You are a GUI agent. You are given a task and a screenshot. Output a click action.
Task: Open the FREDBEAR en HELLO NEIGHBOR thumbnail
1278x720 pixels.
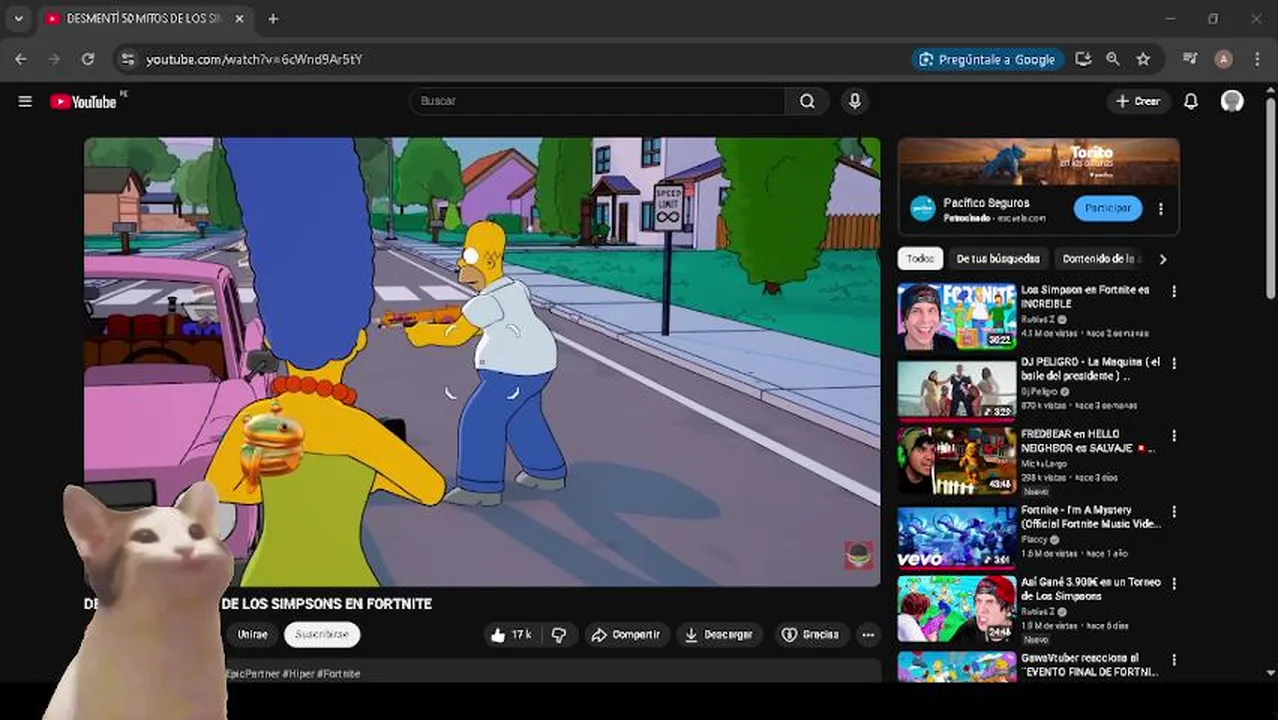click(x=957, y=461)
